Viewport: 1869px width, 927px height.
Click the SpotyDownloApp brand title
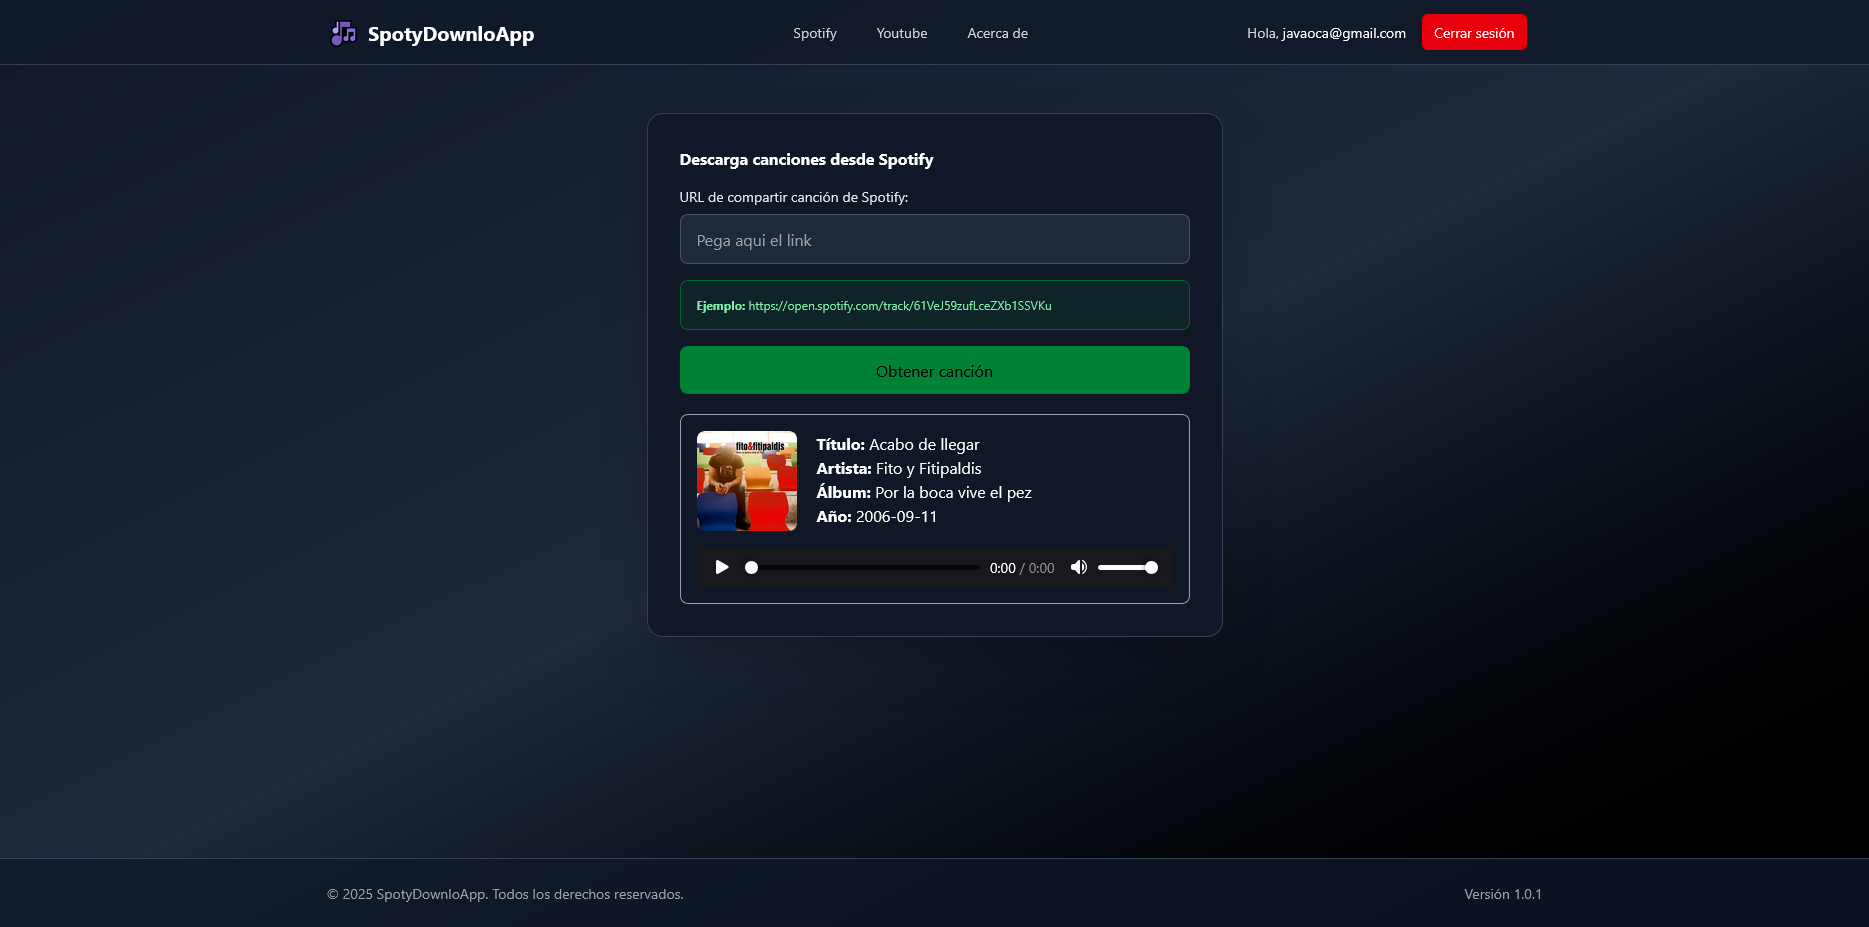450,34
